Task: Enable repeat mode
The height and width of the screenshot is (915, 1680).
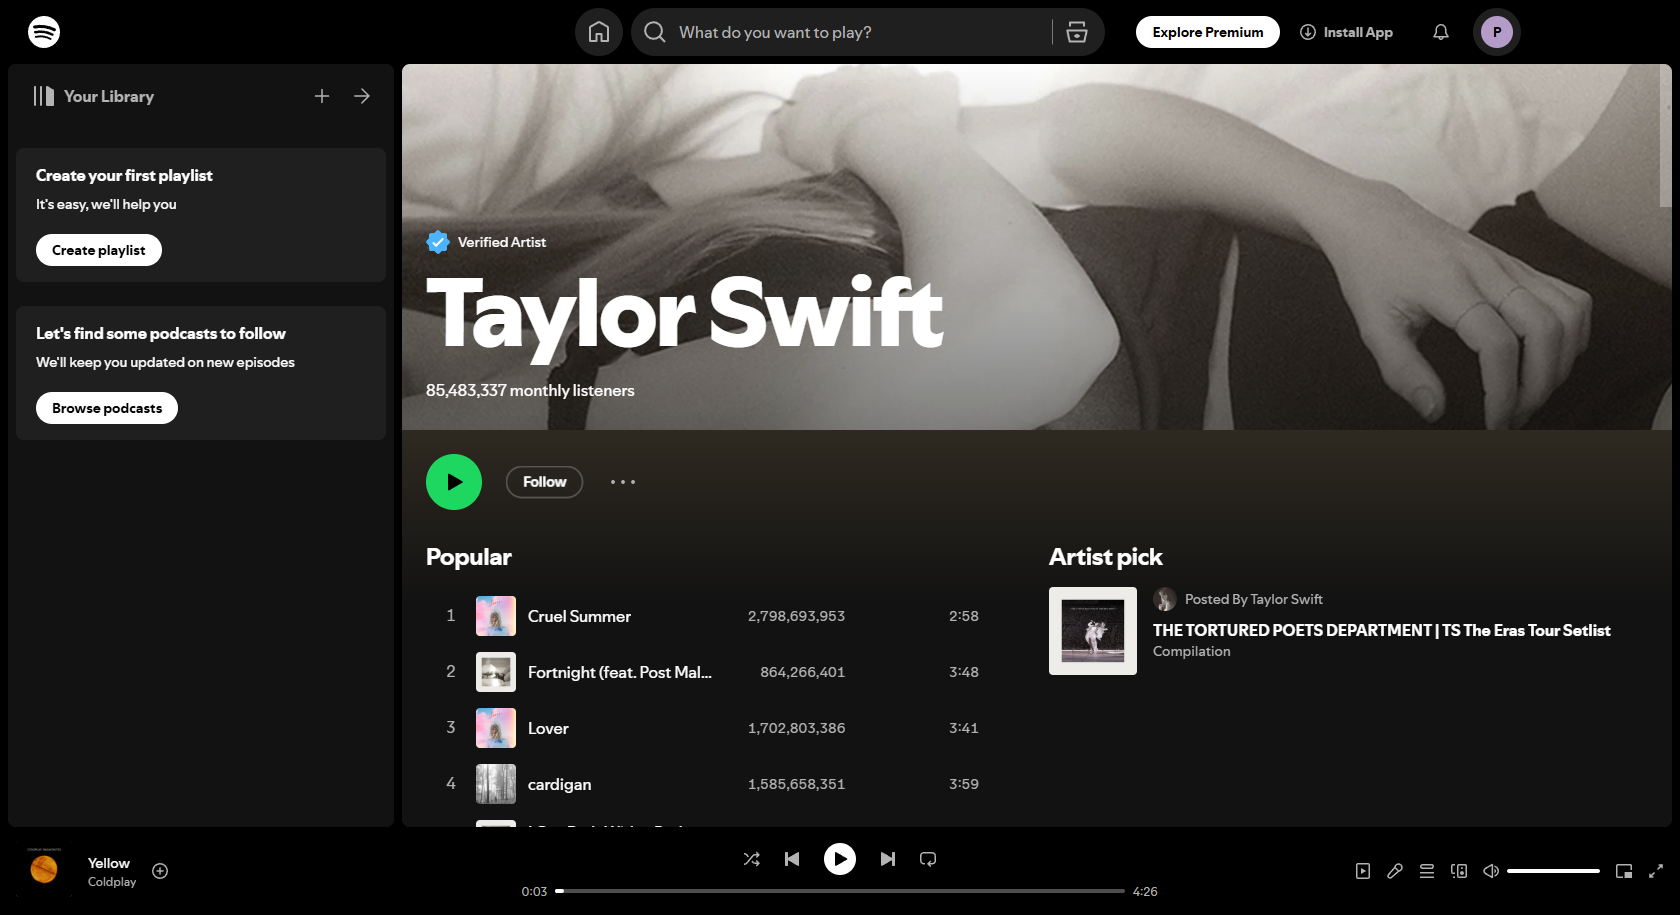Action: (928, 858)
